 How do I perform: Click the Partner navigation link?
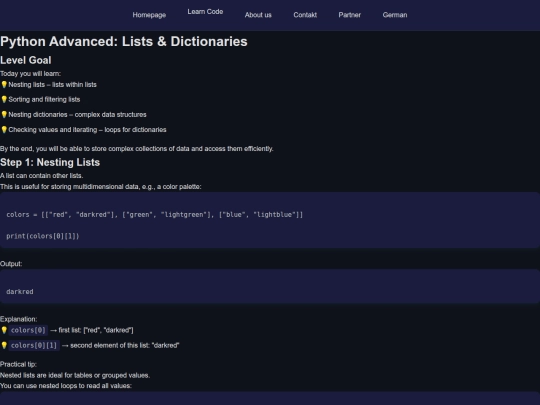[x=350, y=15]
